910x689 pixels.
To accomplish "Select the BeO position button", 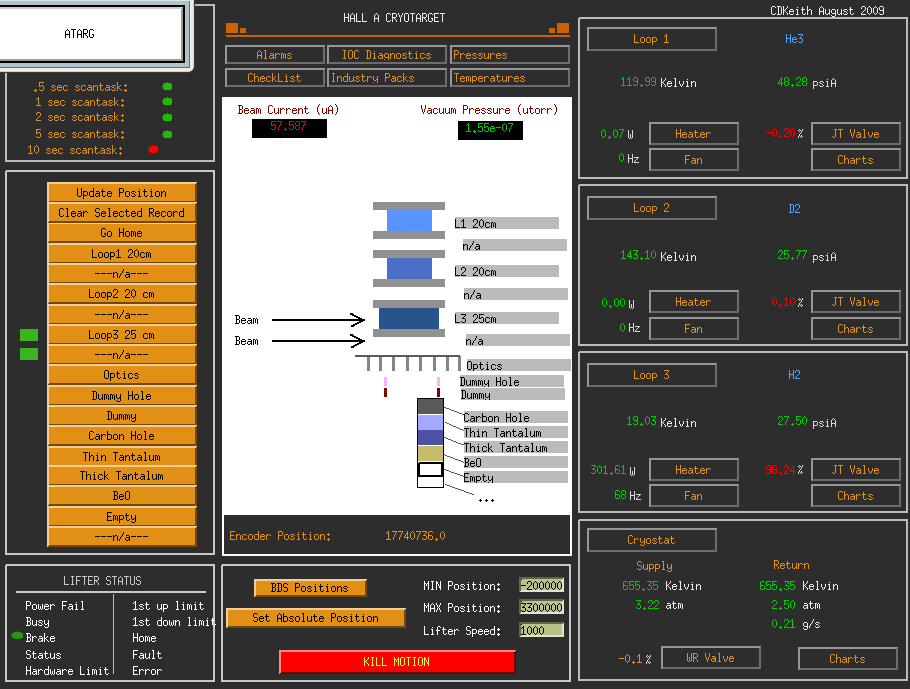I will [122, 496].
